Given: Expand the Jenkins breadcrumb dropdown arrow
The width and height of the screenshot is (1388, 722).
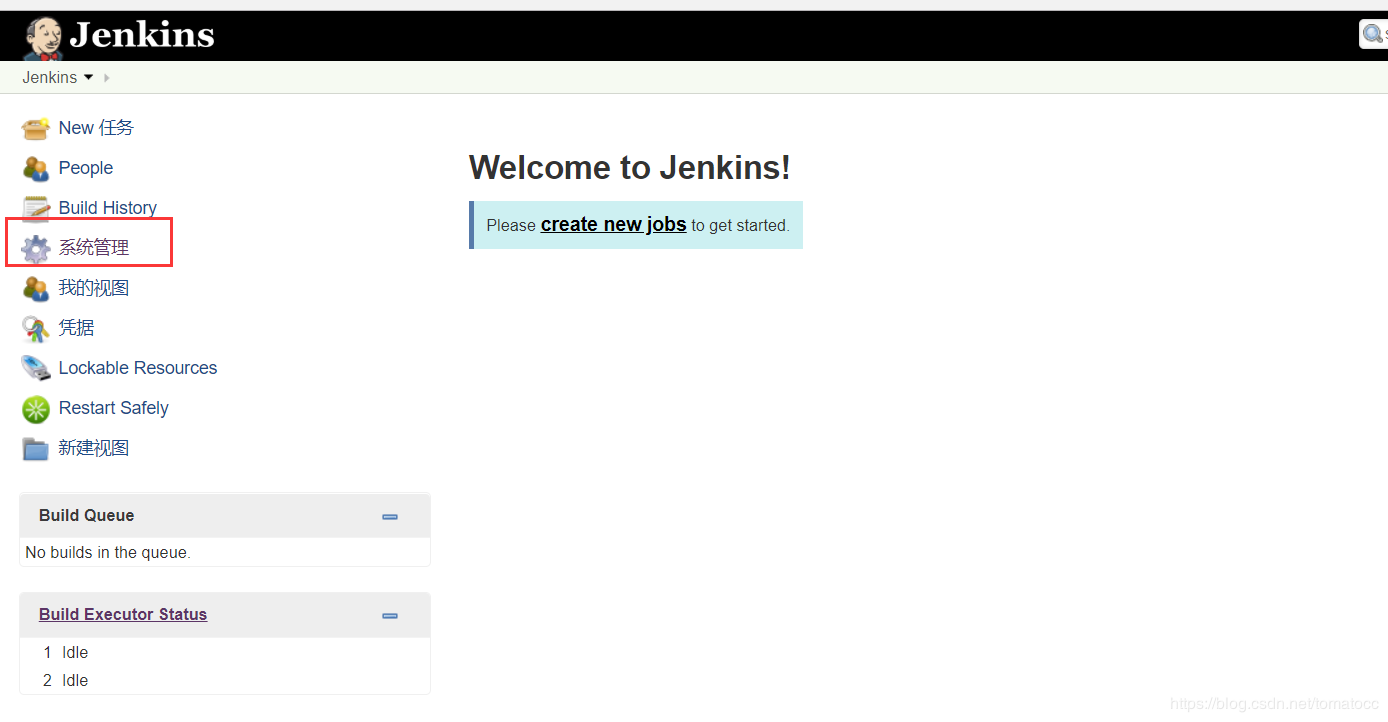Looking at the screenshot, I should point(88,77).
